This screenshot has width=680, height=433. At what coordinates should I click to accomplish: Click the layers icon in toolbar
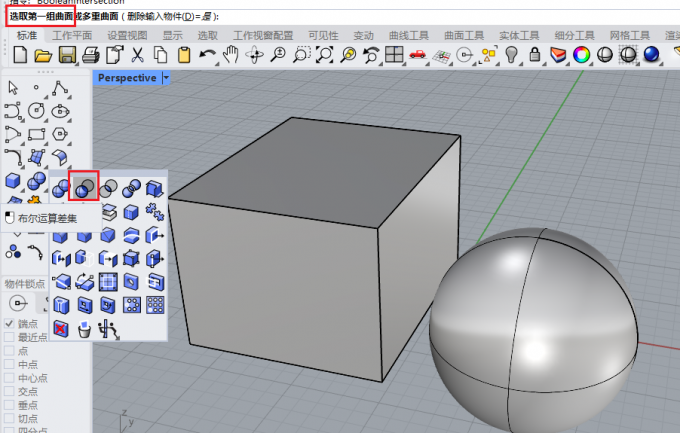click(x=558, y=55)
